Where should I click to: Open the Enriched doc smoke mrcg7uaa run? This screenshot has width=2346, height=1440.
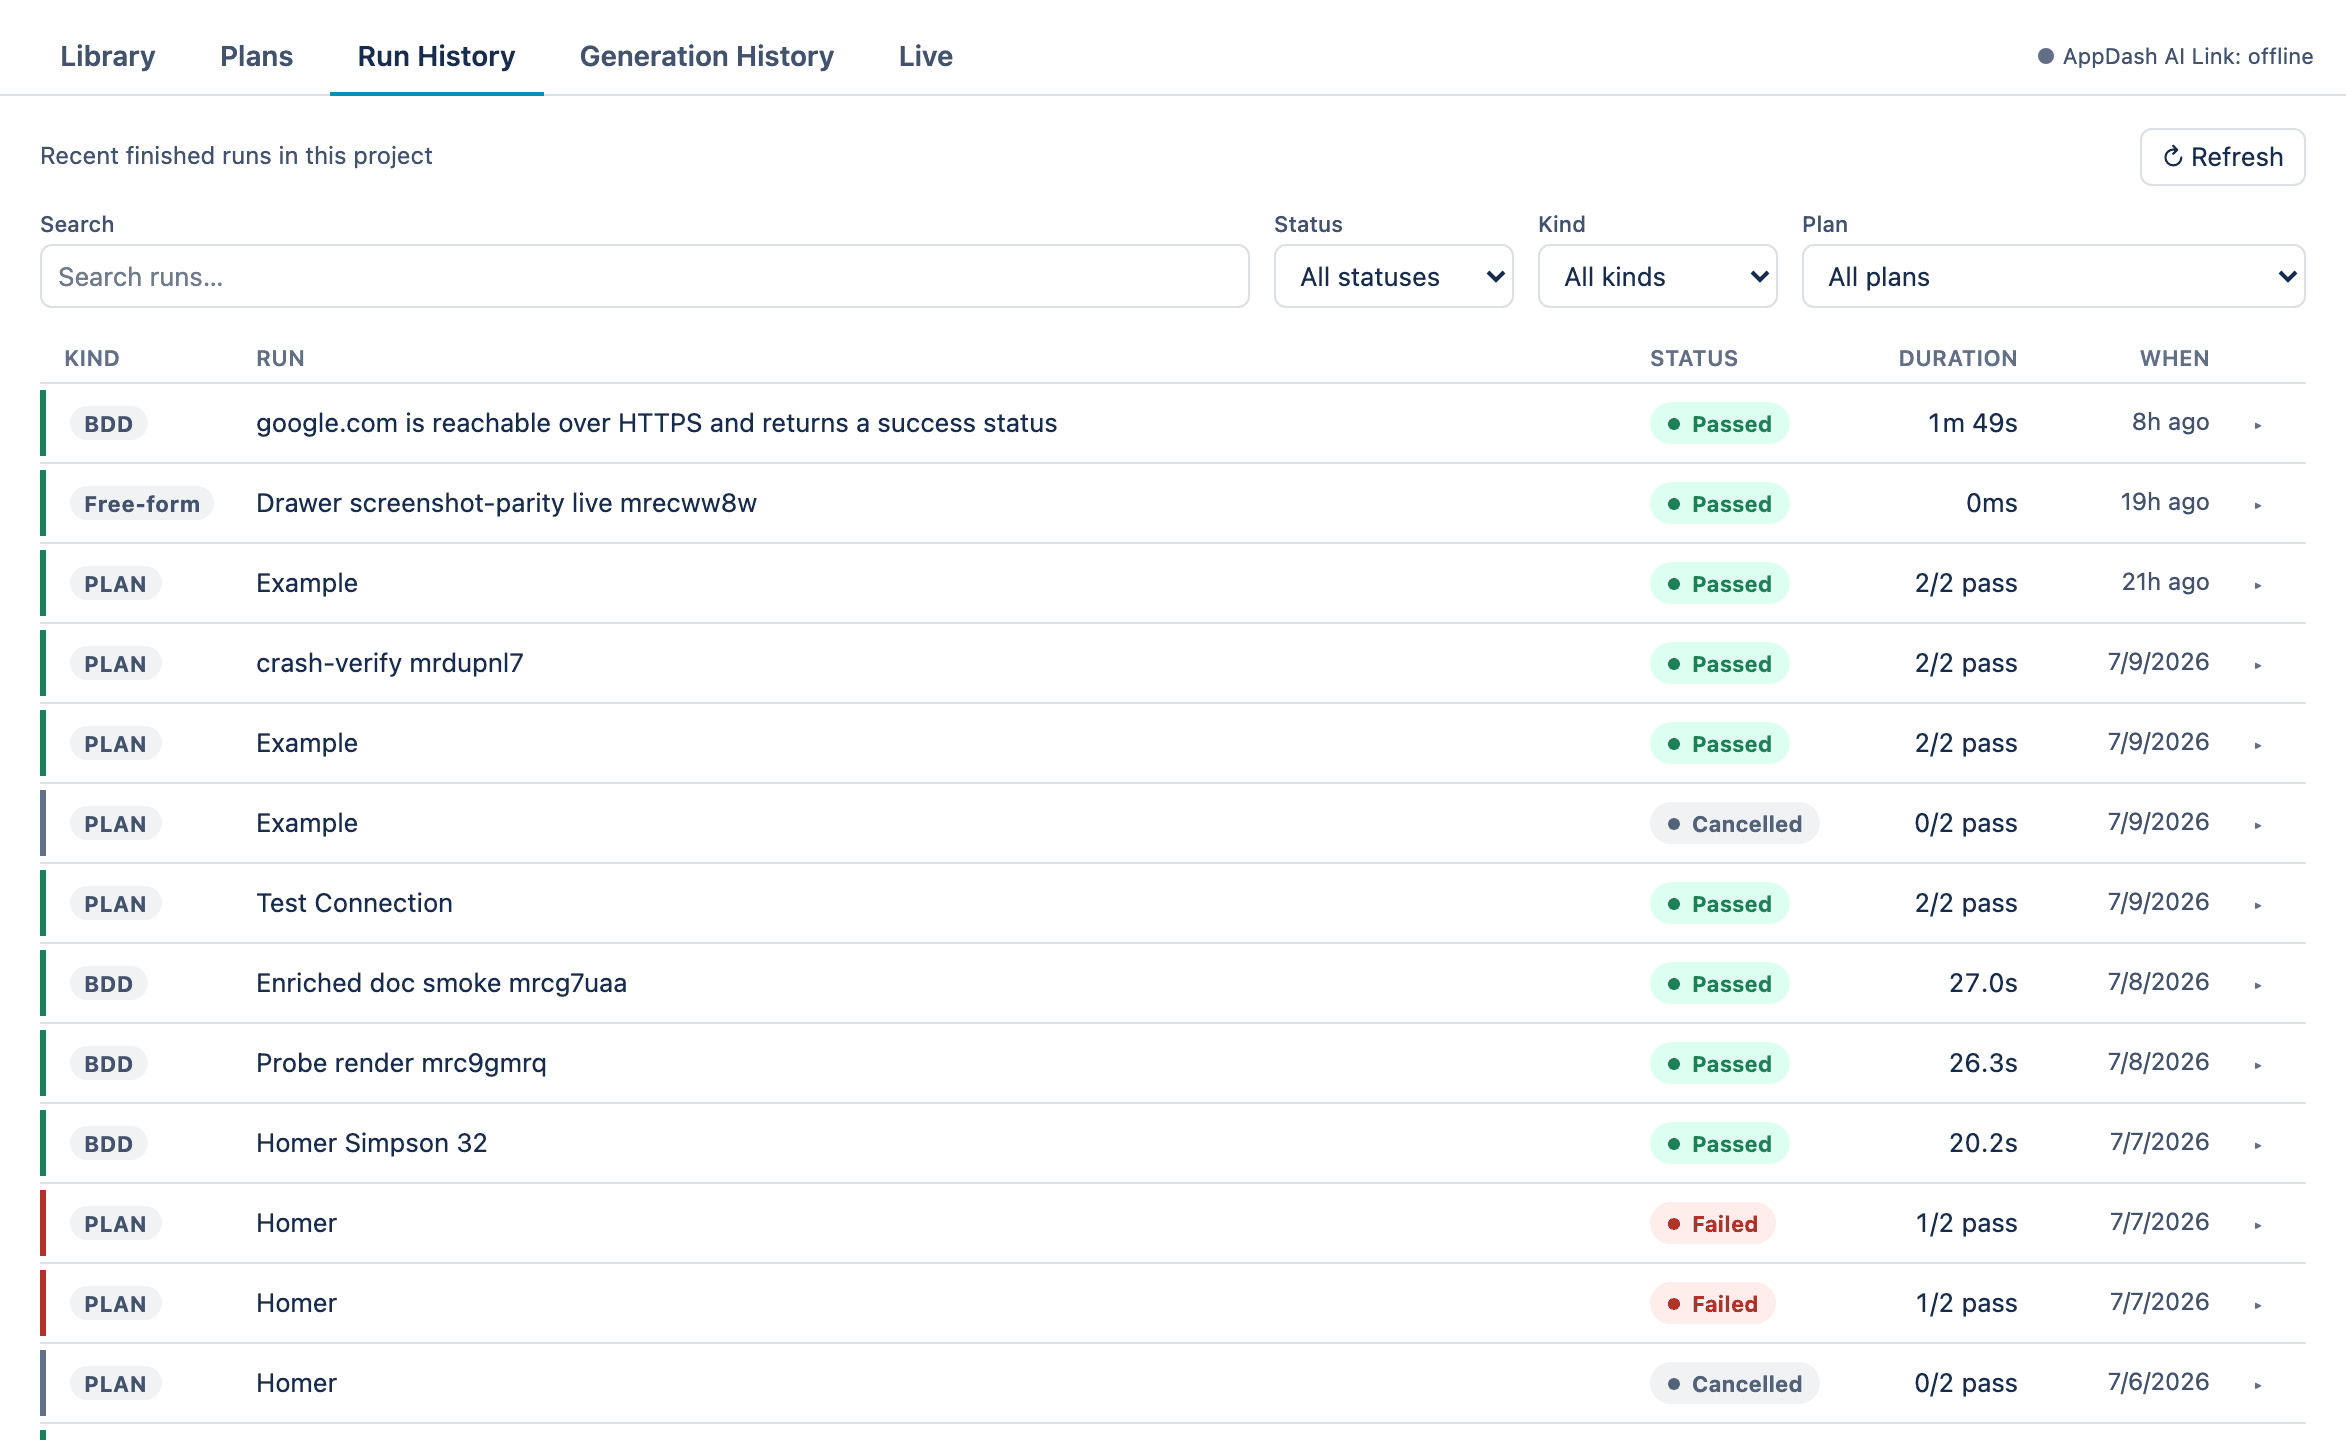coord(441,983)
